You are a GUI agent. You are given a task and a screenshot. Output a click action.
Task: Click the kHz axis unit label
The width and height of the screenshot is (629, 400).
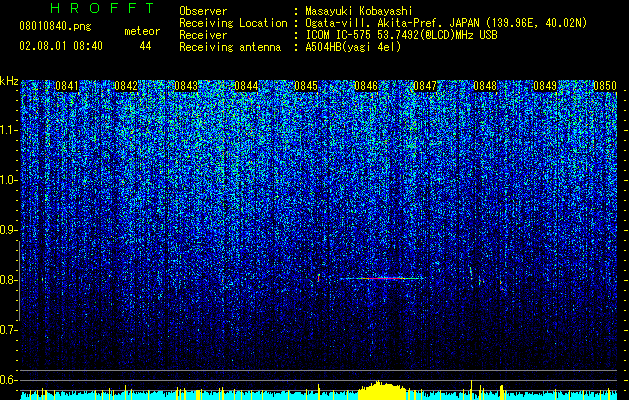point(9,81)
